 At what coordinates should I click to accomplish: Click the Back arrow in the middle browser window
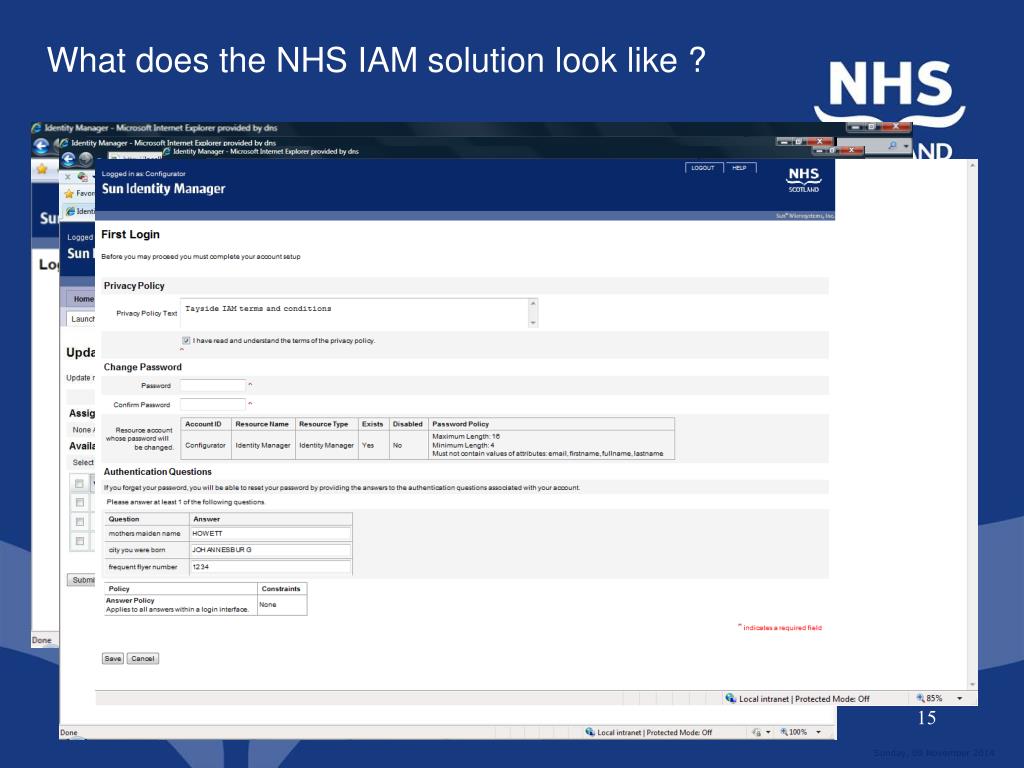click(x=69, y=159)
